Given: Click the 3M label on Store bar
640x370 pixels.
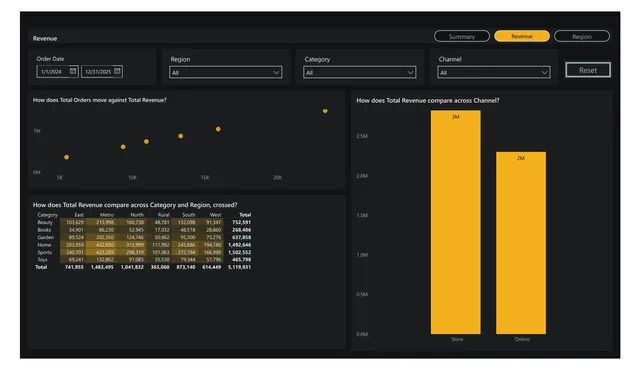Looking at the screenshot, I should [456, 117].
